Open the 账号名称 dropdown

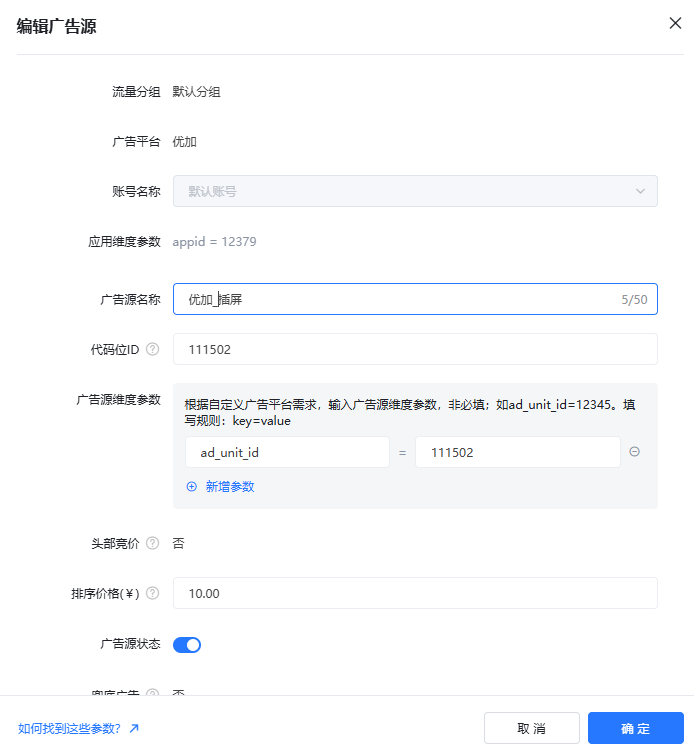(415, 191)
